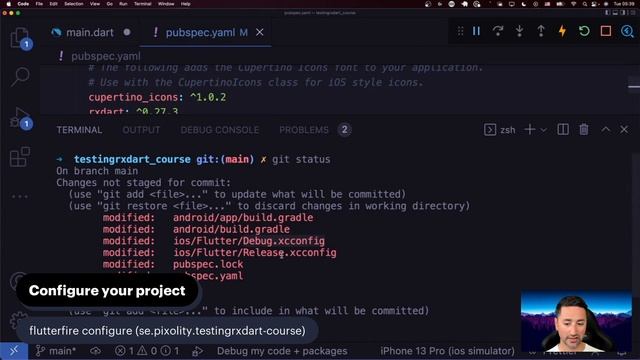Restart the debug session
The image size is (640, 360).
point(584,31)
